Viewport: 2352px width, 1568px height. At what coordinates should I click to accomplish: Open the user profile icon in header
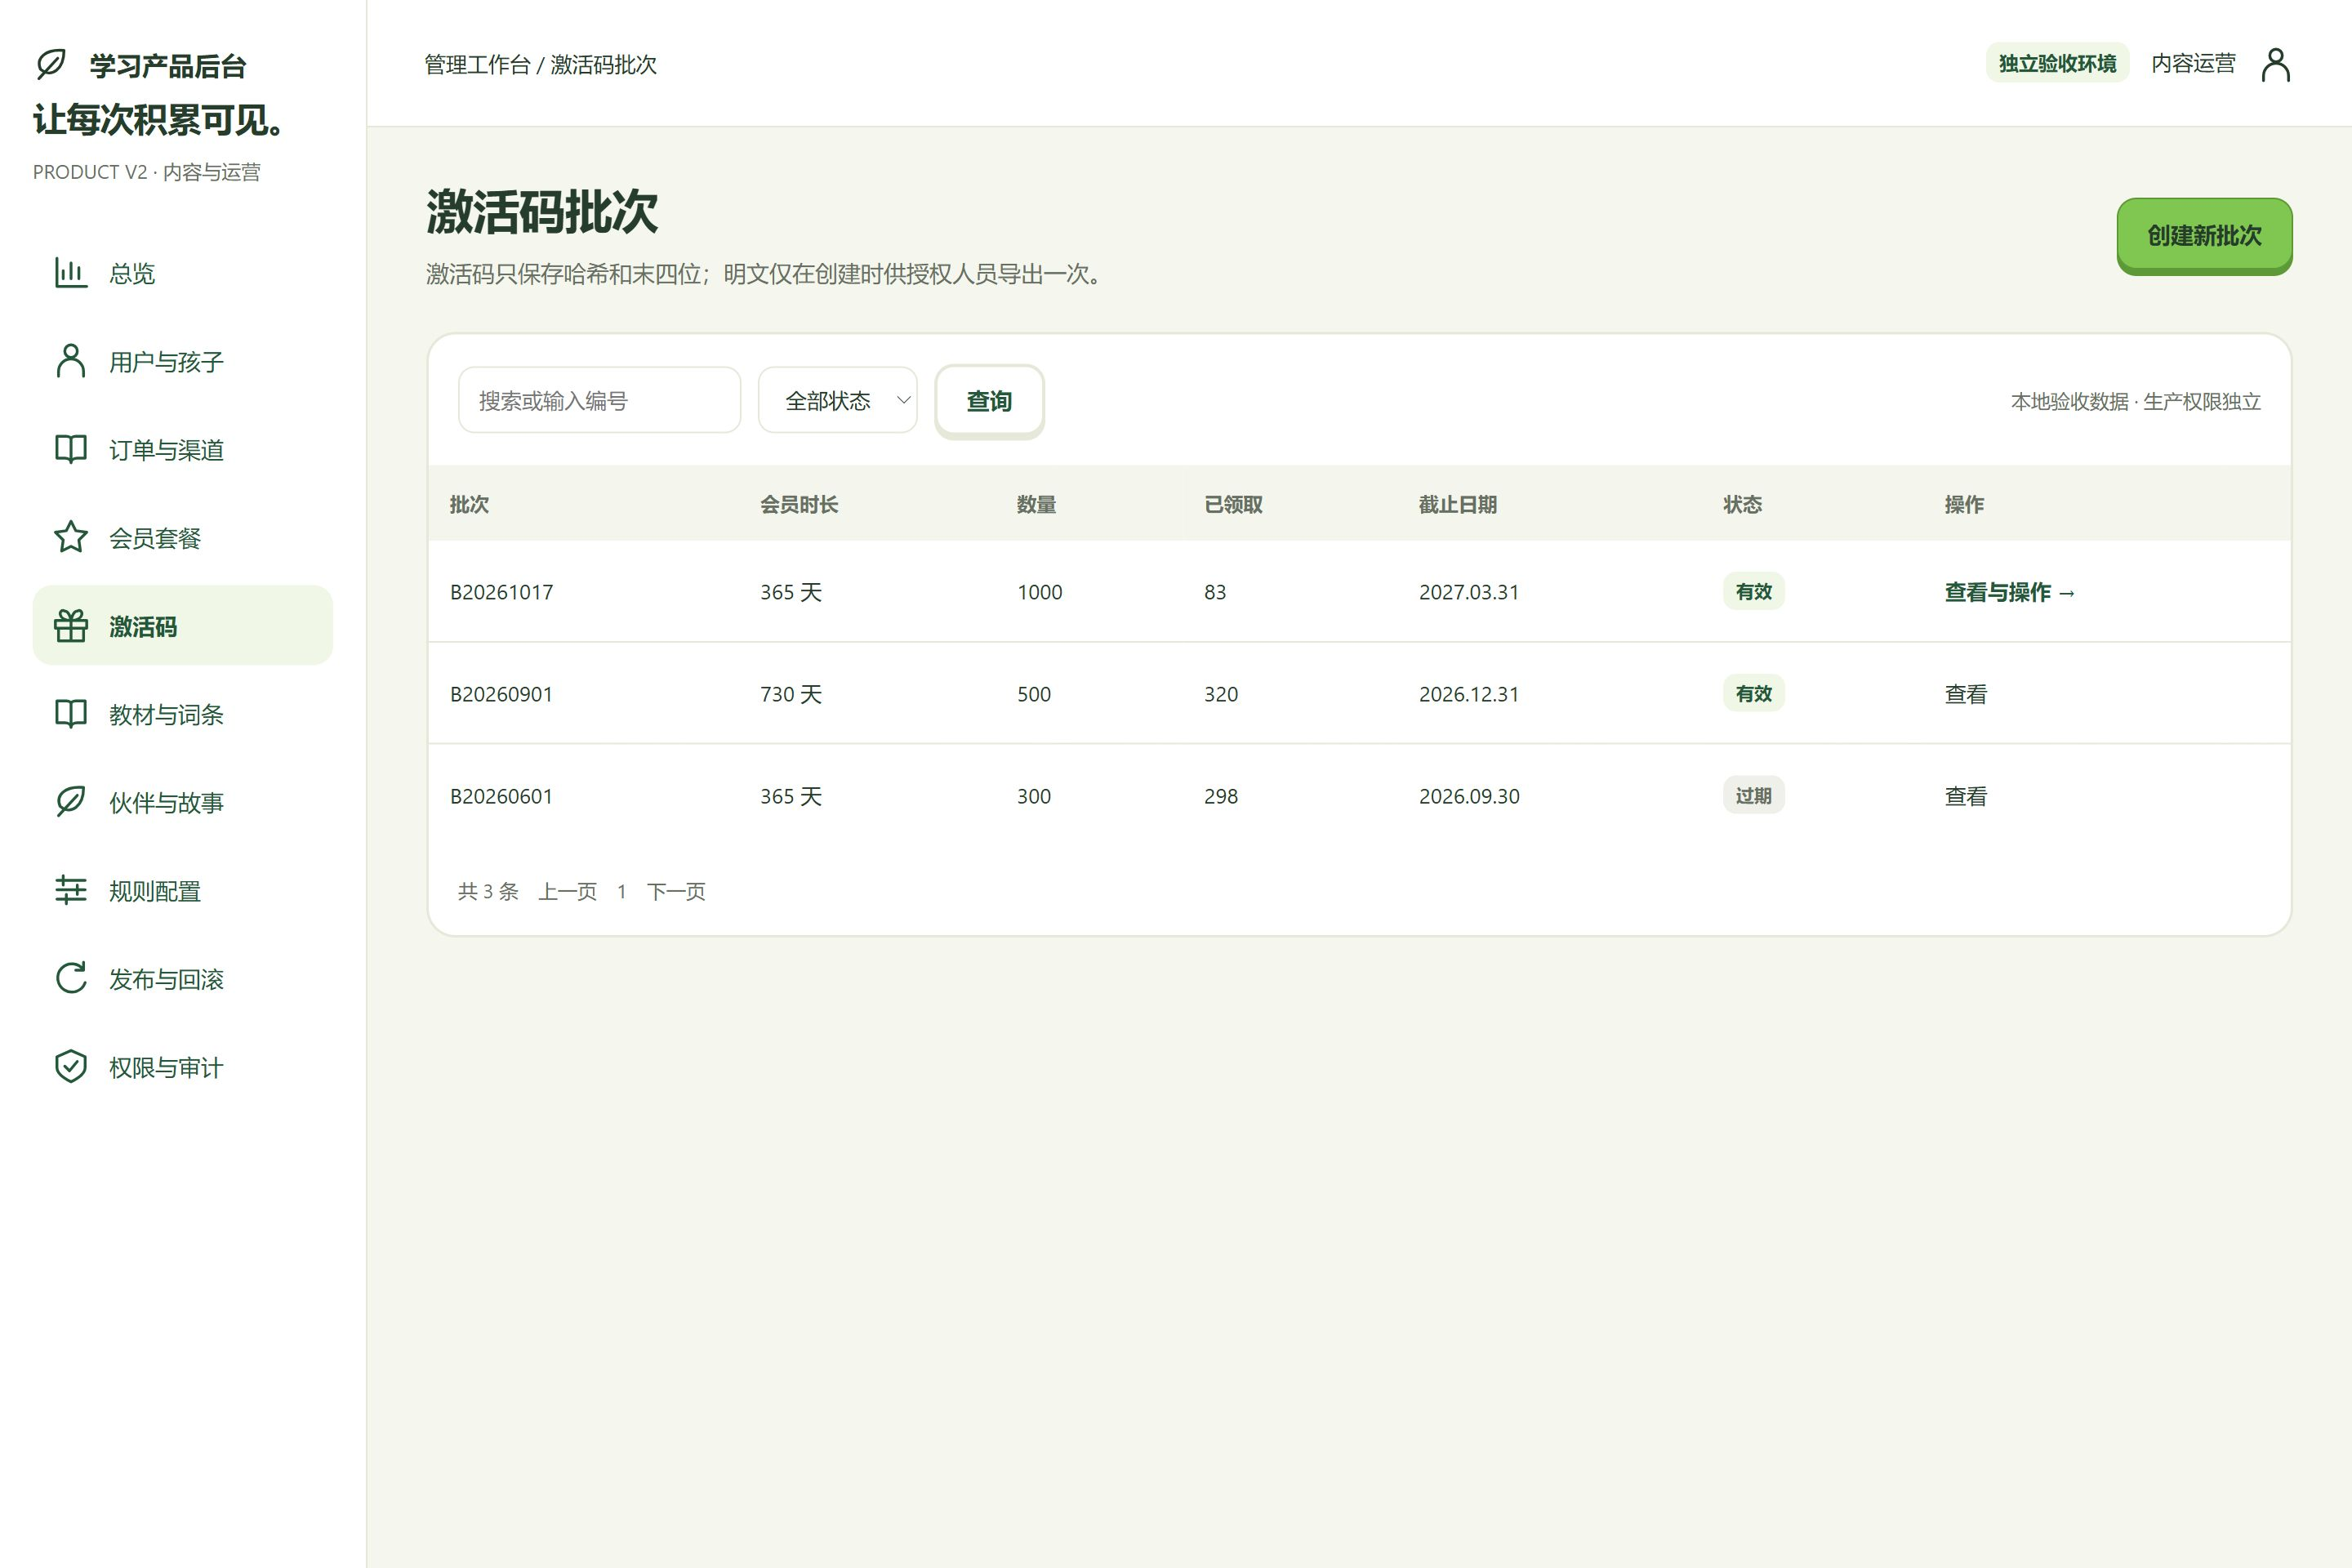click(x=2276, y=64)
